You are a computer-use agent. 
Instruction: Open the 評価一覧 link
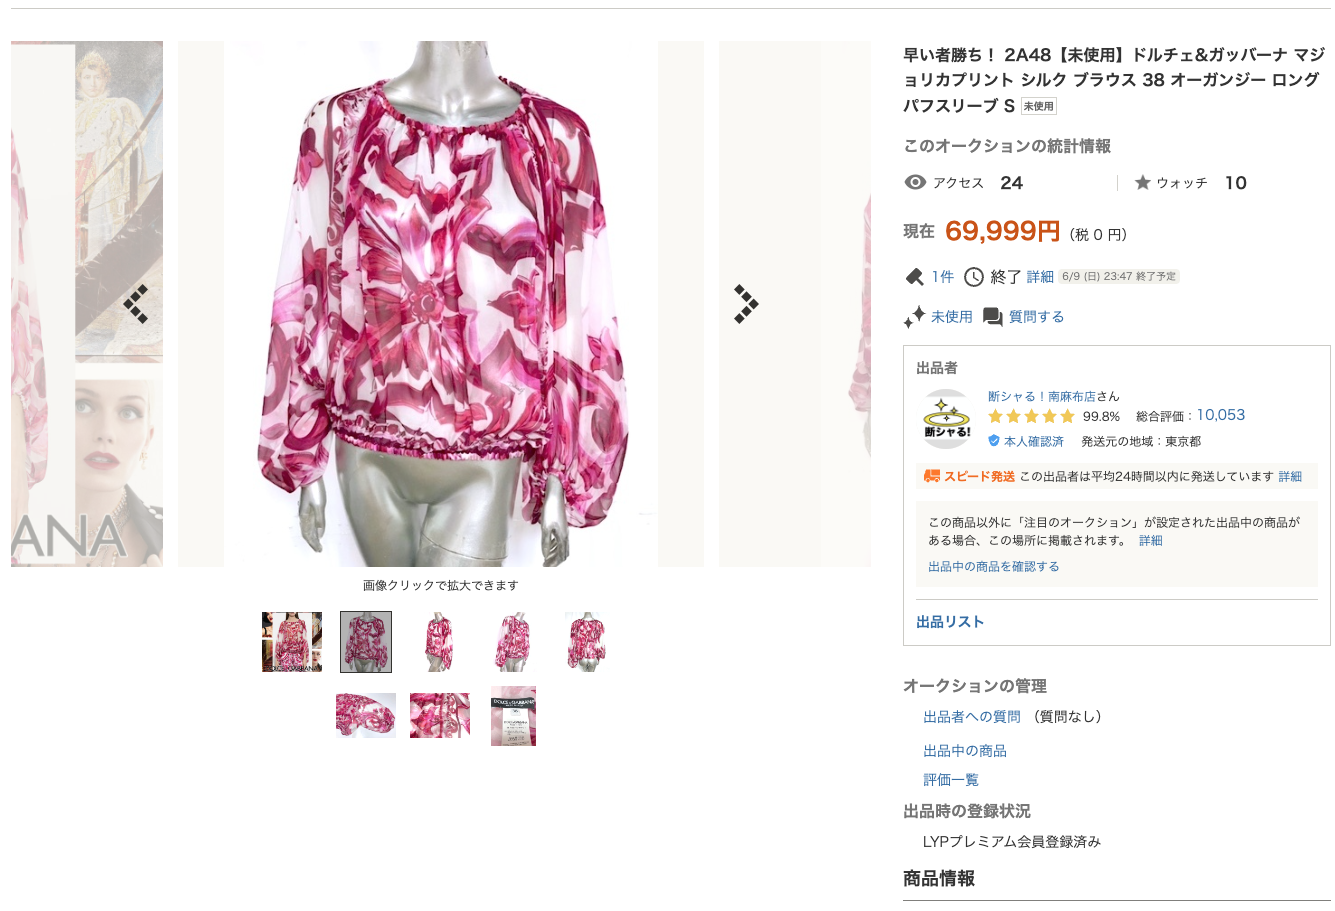[951, 780]
